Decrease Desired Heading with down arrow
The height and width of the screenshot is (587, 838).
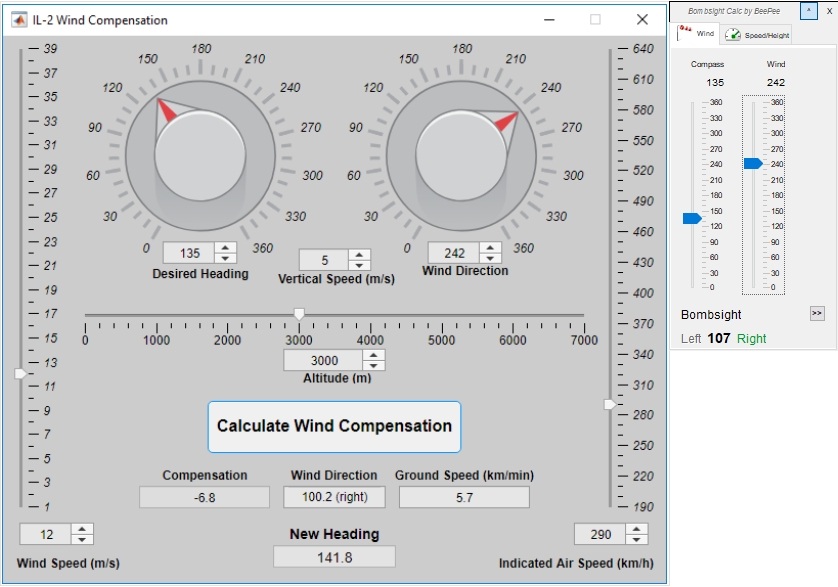[x=226, y=258]
